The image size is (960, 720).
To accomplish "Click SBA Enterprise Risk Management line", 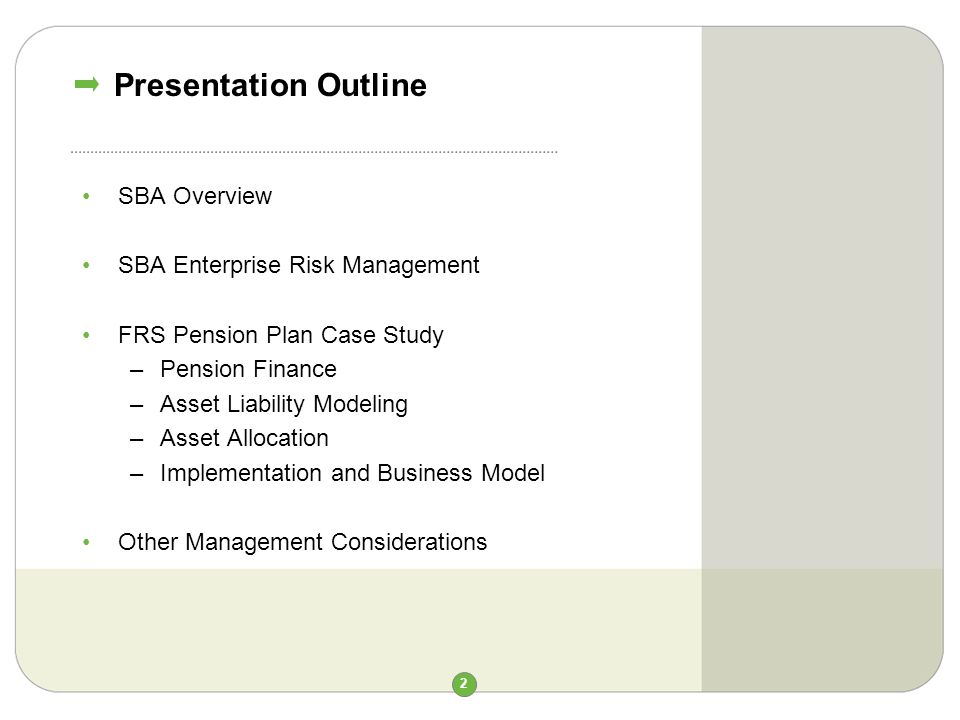I will point(299,265).
